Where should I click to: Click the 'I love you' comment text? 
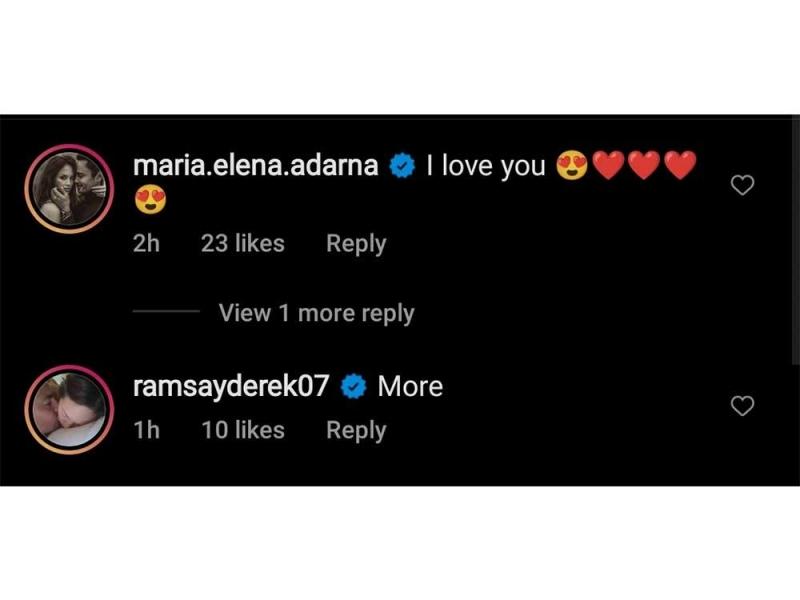[x=486, y=166]
